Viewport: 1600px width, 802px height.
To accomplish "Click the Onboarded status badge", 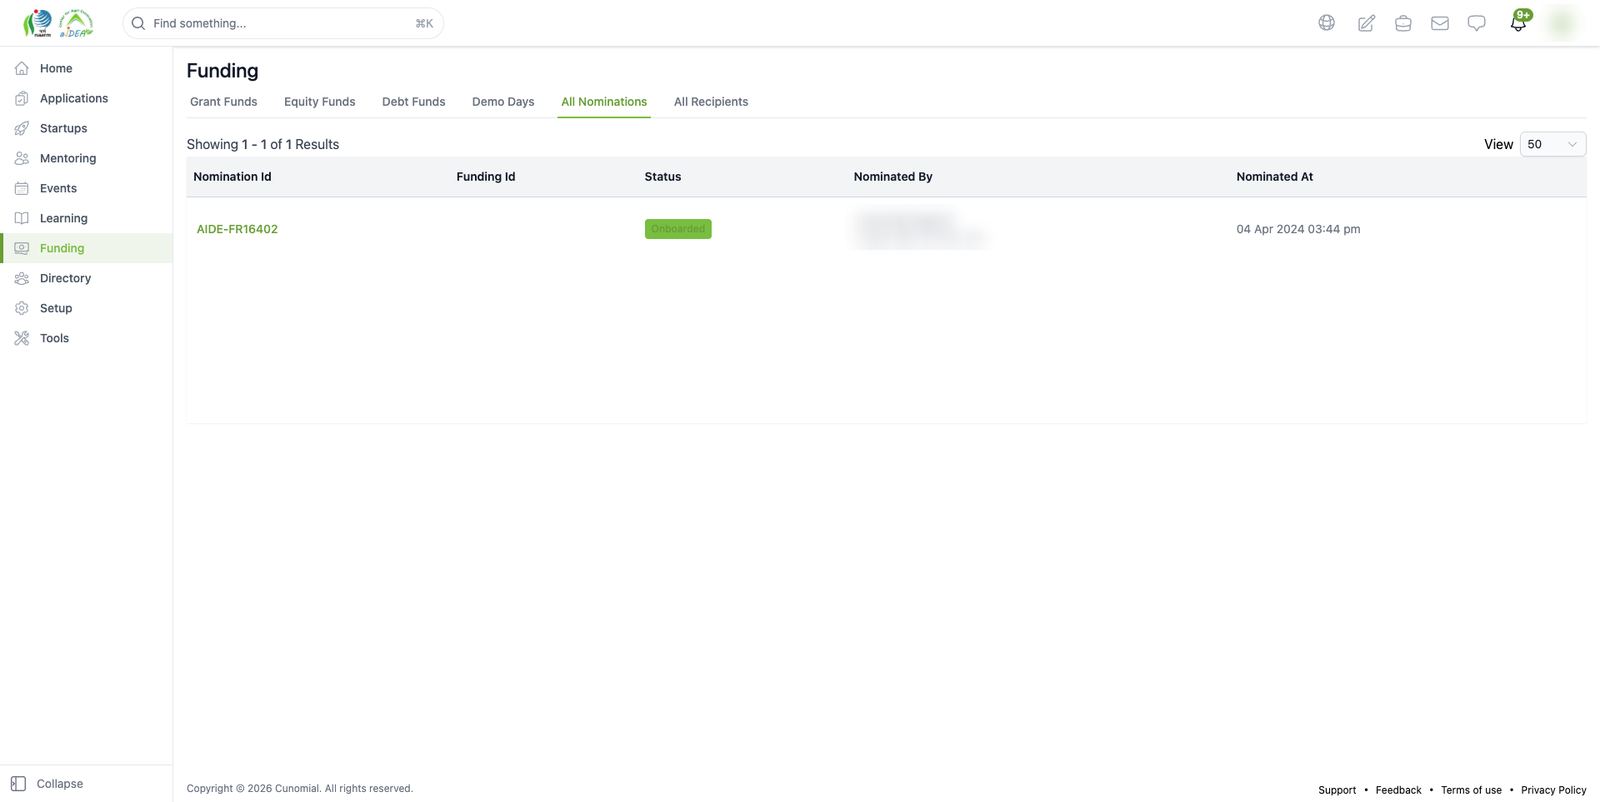I will pyautogui.click(x=678, y=229).
